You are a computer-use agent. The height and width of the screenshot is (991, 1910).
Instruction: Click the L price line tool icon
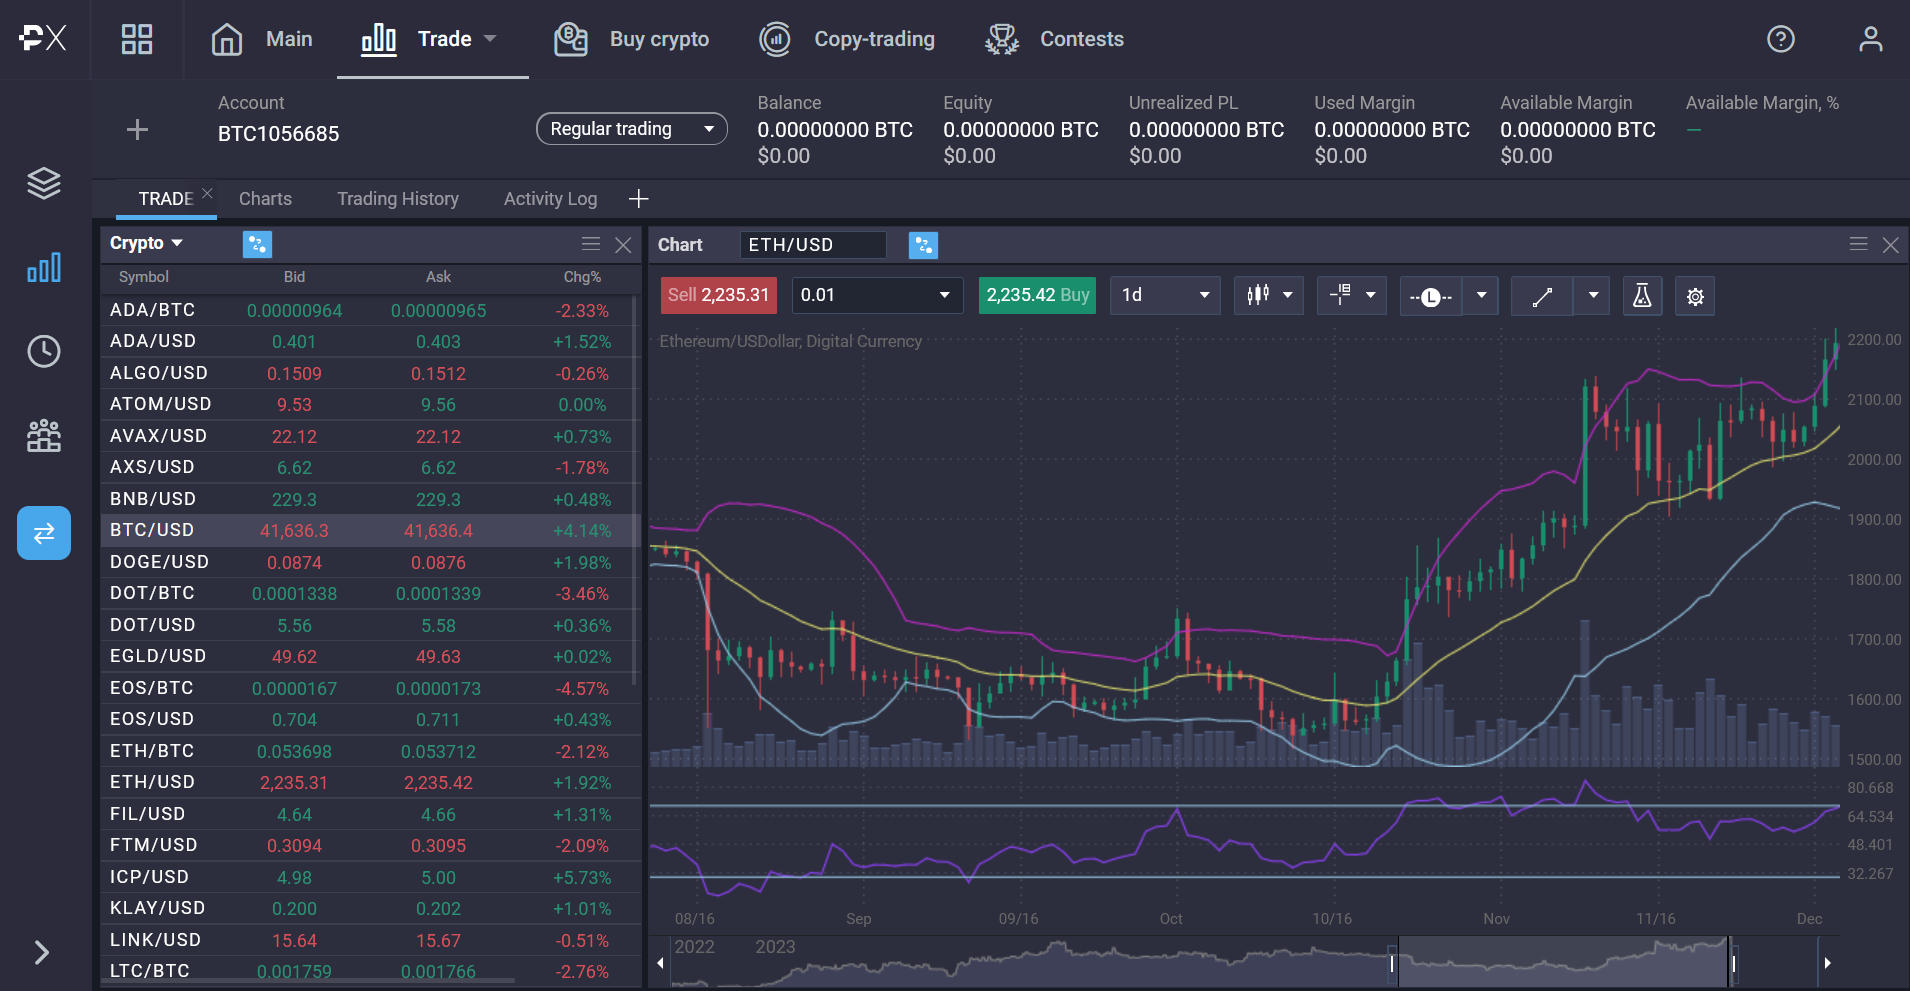1431,296
